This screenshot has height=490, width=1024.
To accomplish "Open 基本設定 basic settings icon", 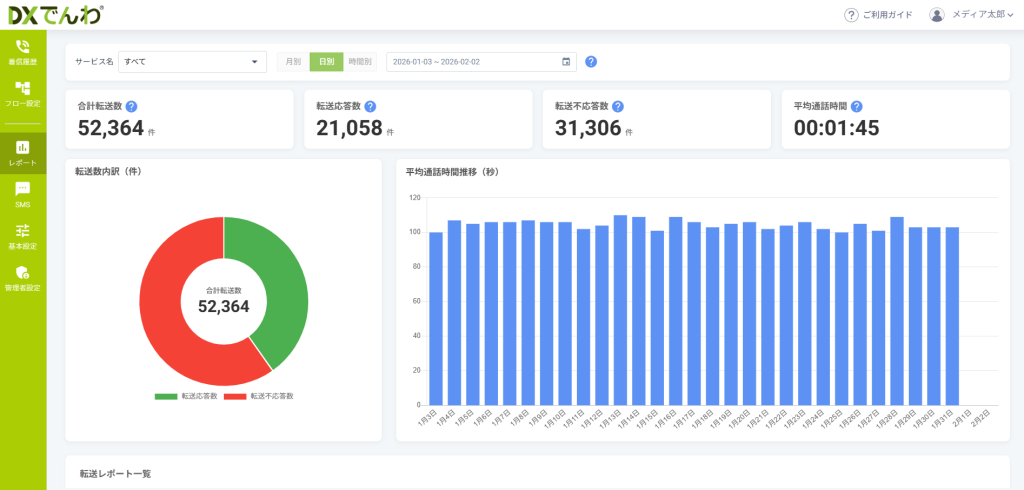I will (22, 231).
